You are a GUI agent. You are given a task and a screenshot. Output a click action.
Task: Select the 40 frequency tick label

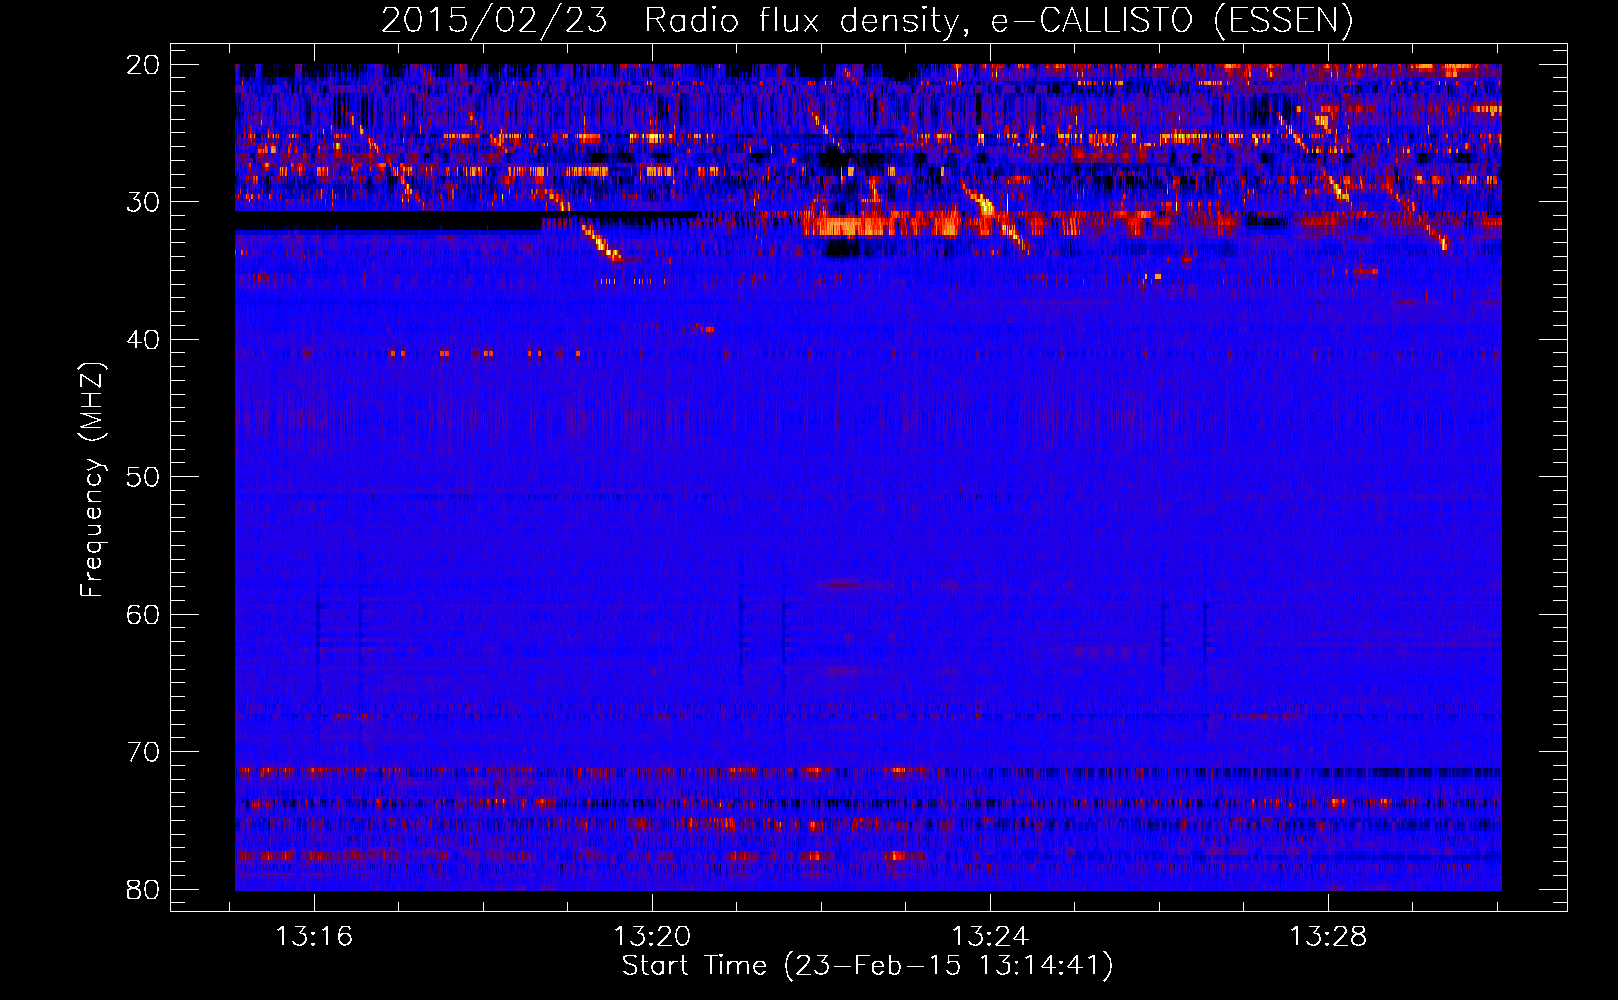(x=144, y=340)
